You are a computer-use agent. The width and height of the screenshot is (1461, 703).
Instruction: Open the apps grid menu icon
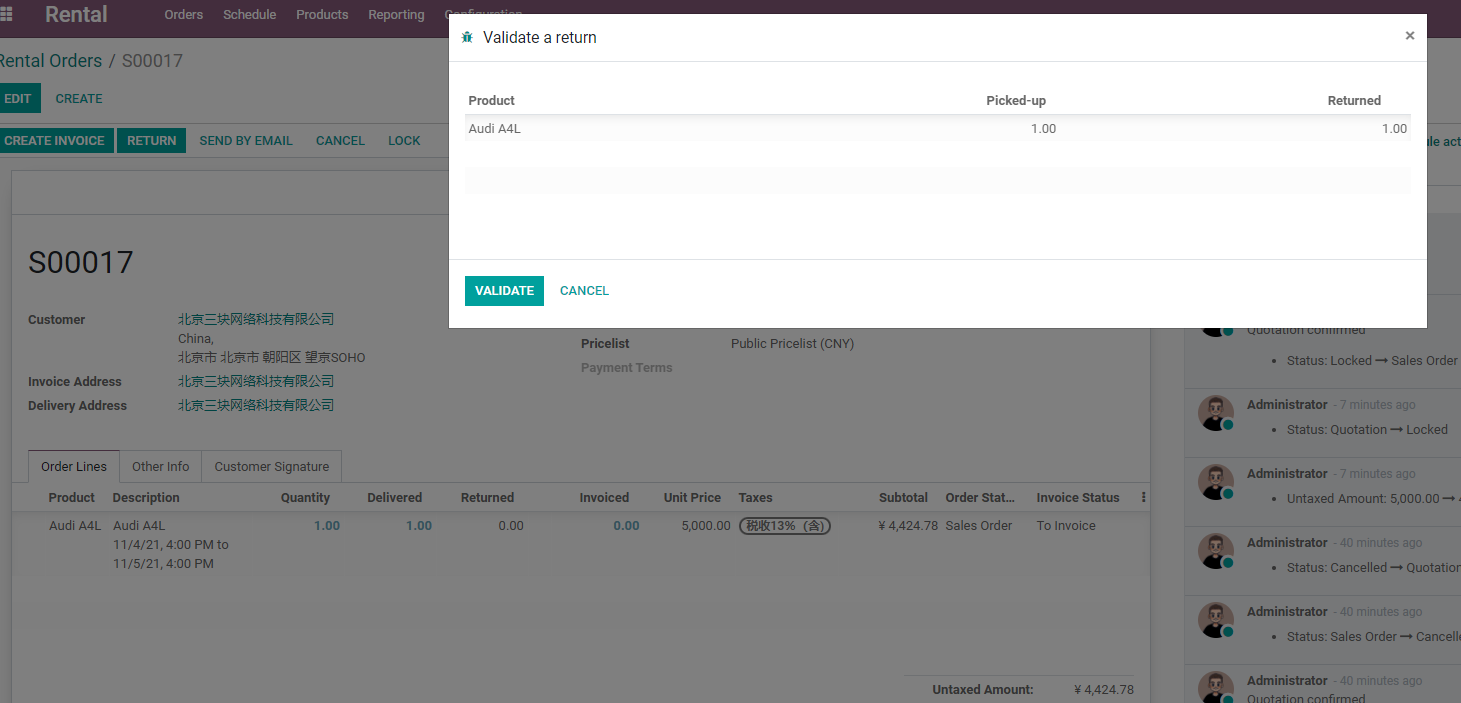point(7,14)
